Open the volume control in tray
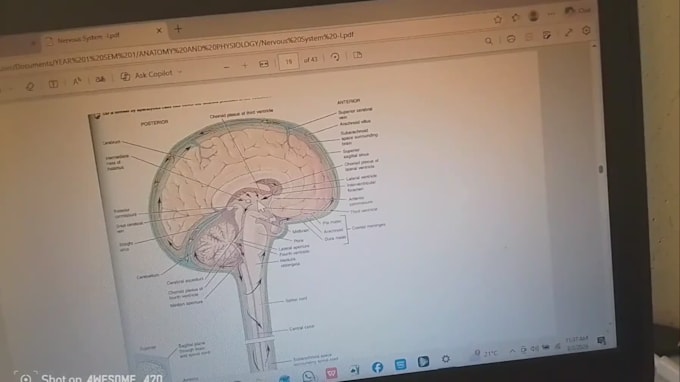 (x=535, y=348)
